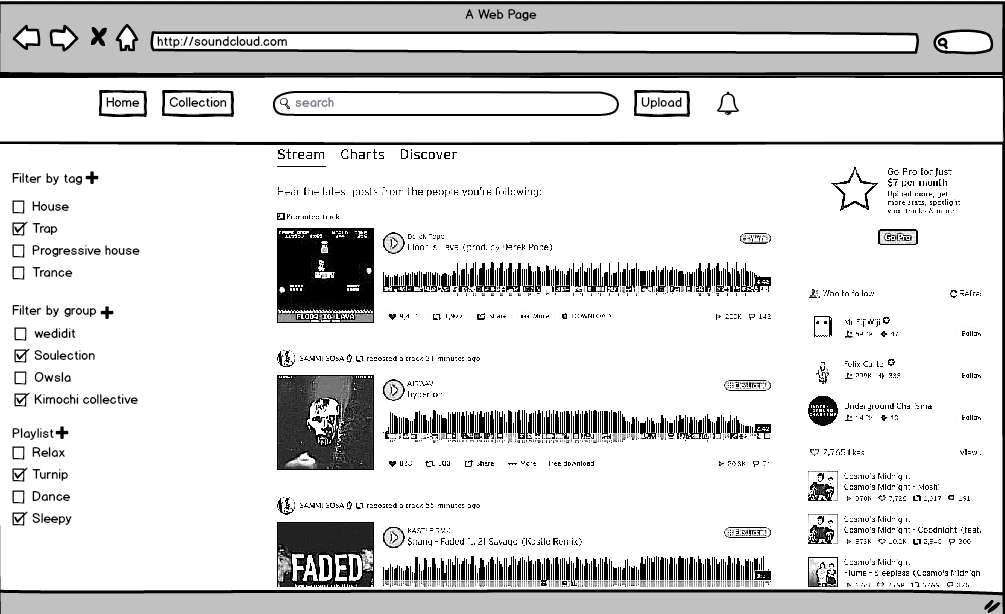Viewport: 1005px width, 614px height.
Task: Click the browser stop X icon
Action: (x=98, y=37)
